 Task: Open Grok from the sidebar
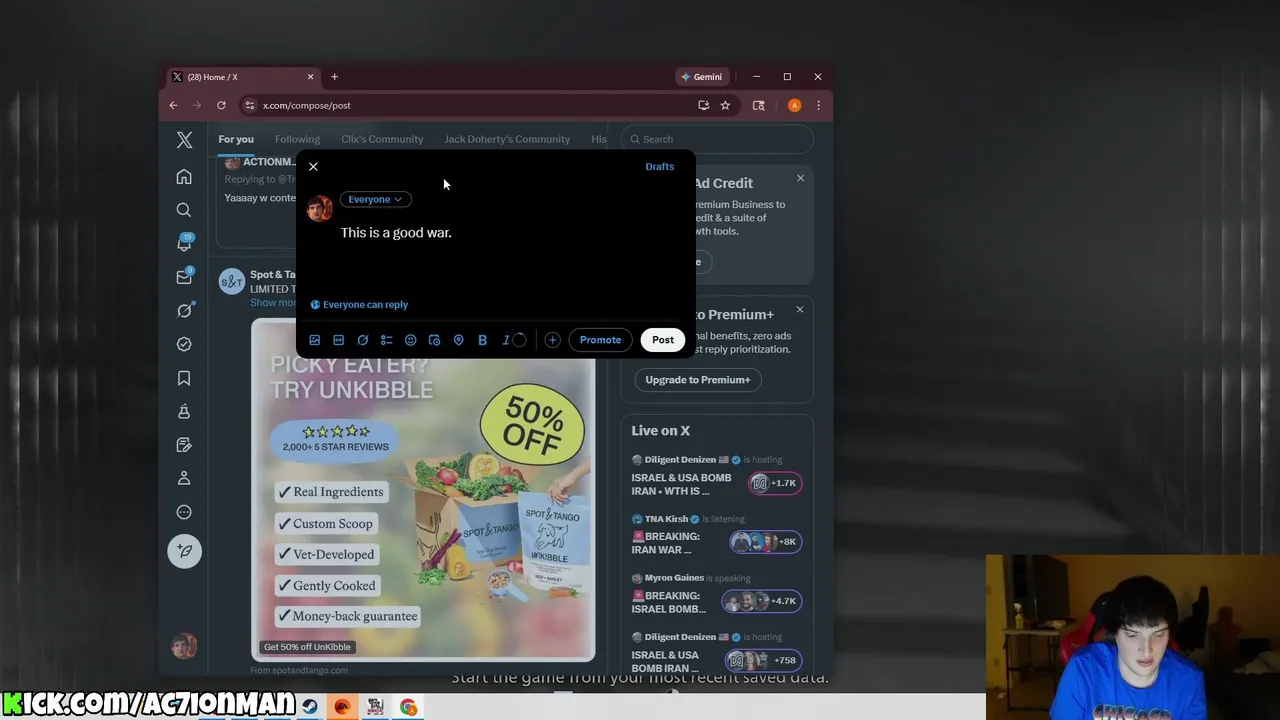click(184, 311)
